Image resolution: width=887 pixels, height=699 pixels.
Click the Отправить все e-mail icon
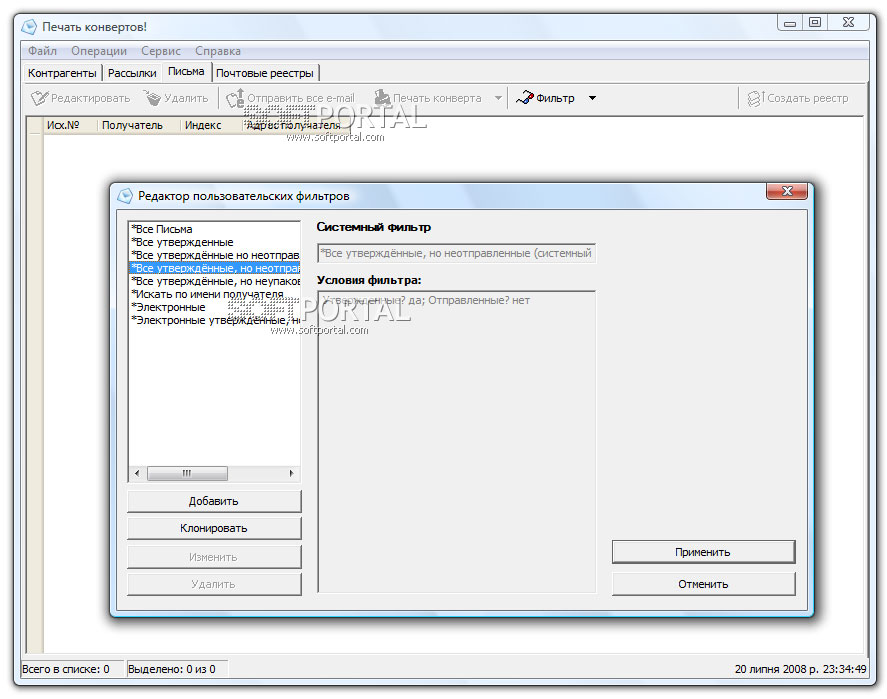[x=235, y=98]
